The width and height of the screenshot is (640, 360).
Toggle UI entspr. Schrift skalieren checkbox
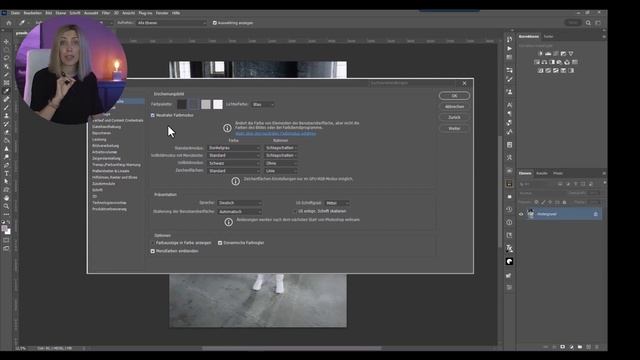pyautogui.click(x=295, y=211)
